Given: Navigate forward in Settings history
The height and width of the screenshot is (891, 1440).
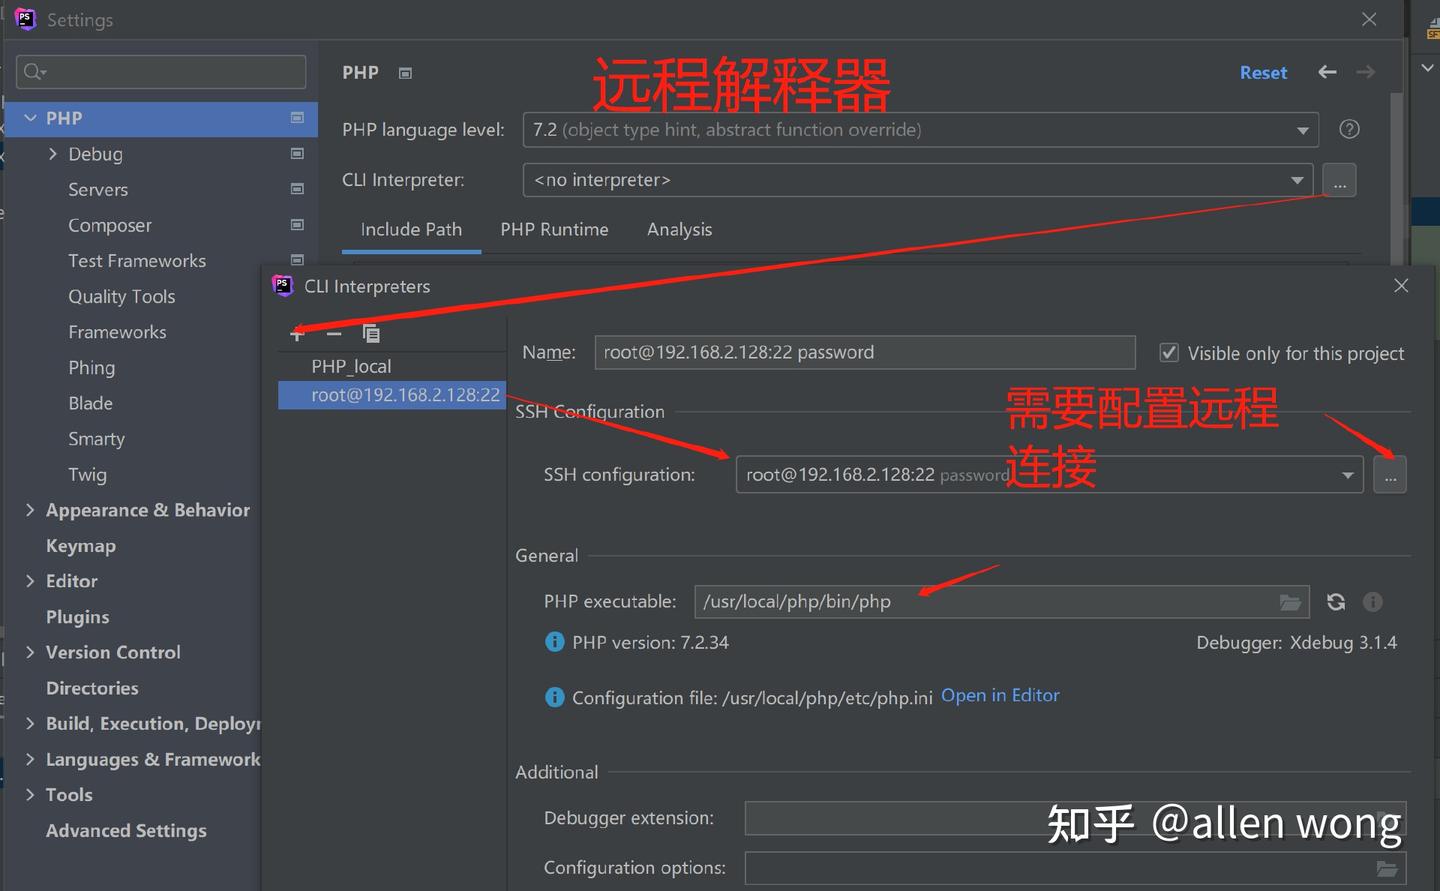Looking at the screenshot, I should [x=1366, y=72].
